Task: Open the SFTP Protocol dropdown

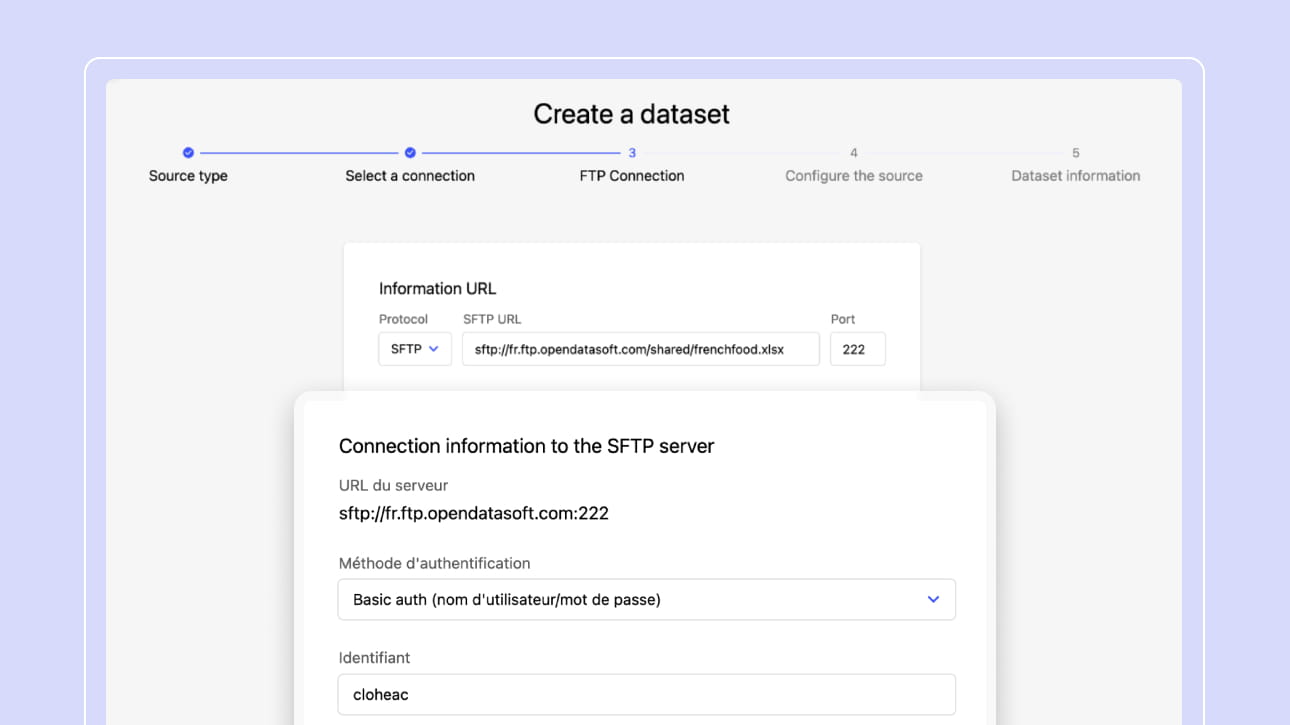Action: (x=415, y=349)
